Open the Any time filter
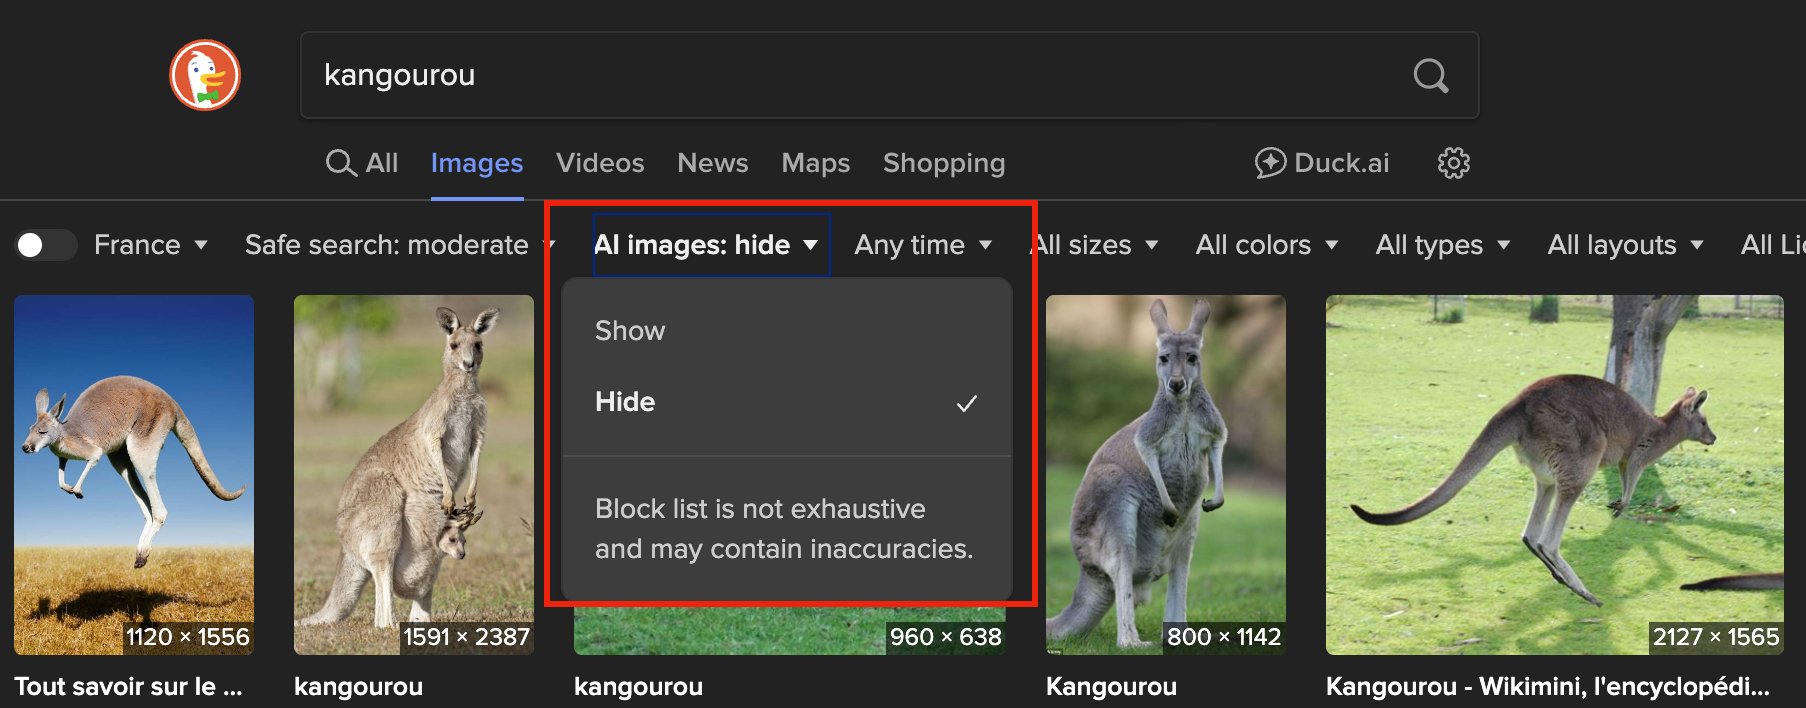 pos(923,245)
